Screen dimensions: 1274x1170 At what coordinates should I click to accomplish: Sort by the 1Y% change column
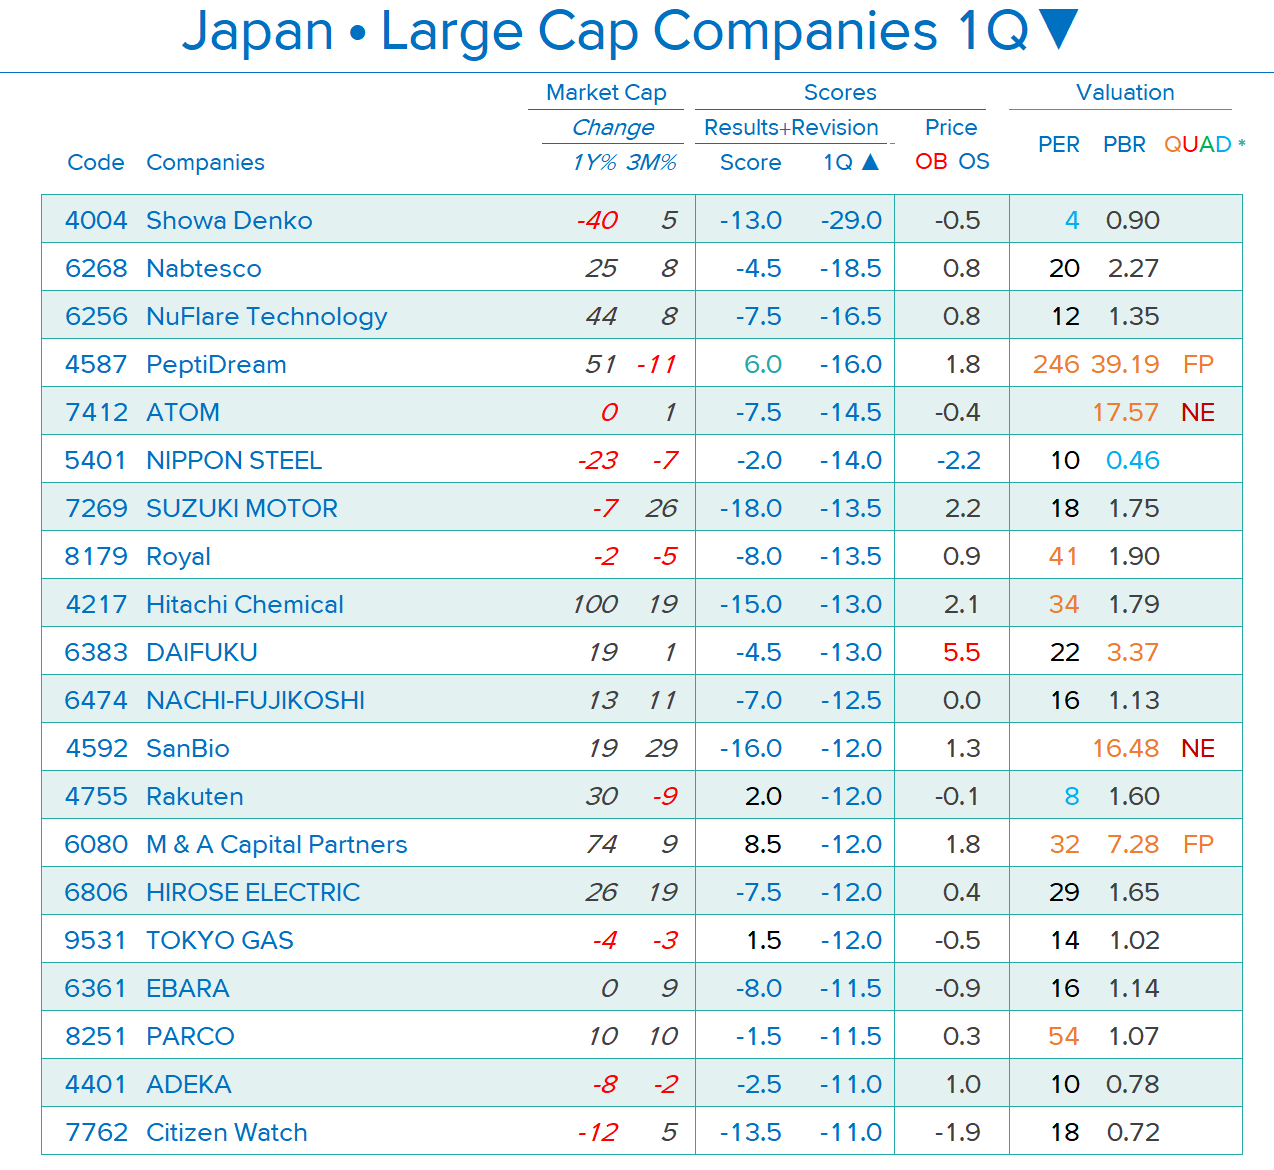594,162
